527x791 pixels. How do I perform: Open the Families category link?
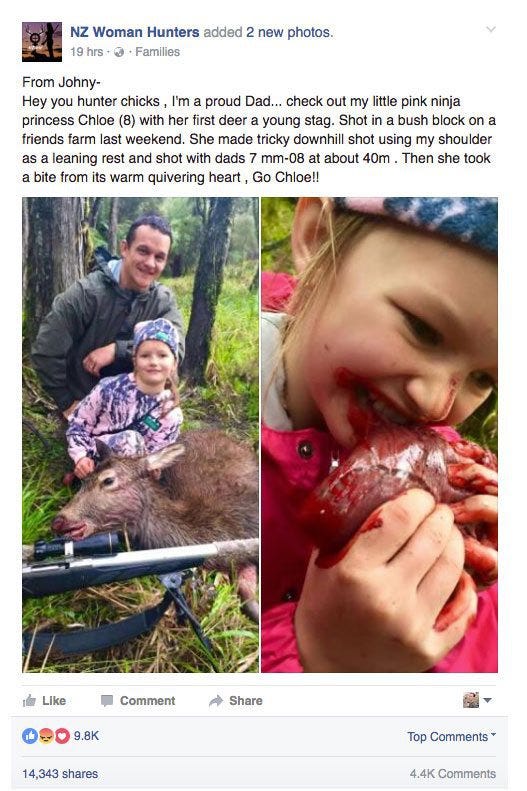pyautogui.click(x=157, y=51)
